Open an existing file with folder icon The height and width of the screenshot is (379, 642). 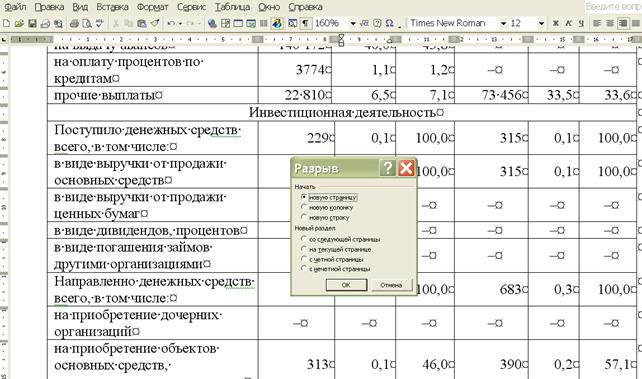19,24
